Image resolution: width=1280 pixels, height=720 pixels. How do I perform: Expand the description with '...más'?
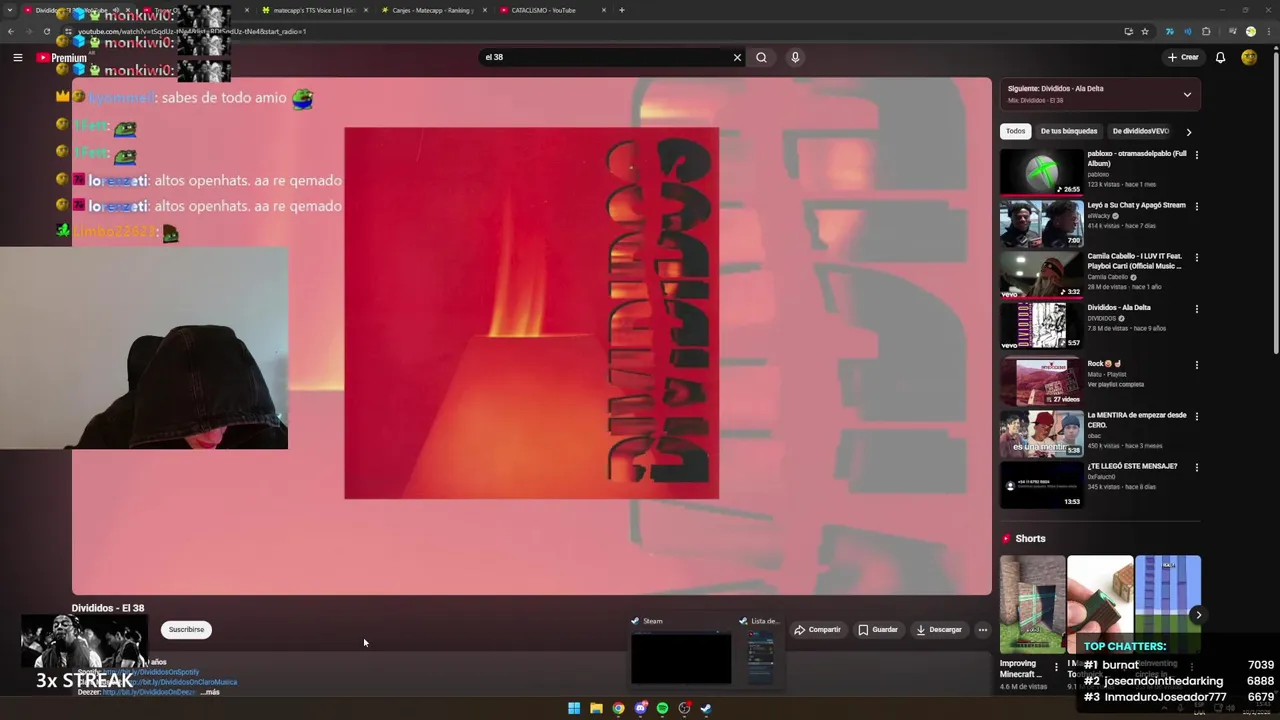point(210,692)
